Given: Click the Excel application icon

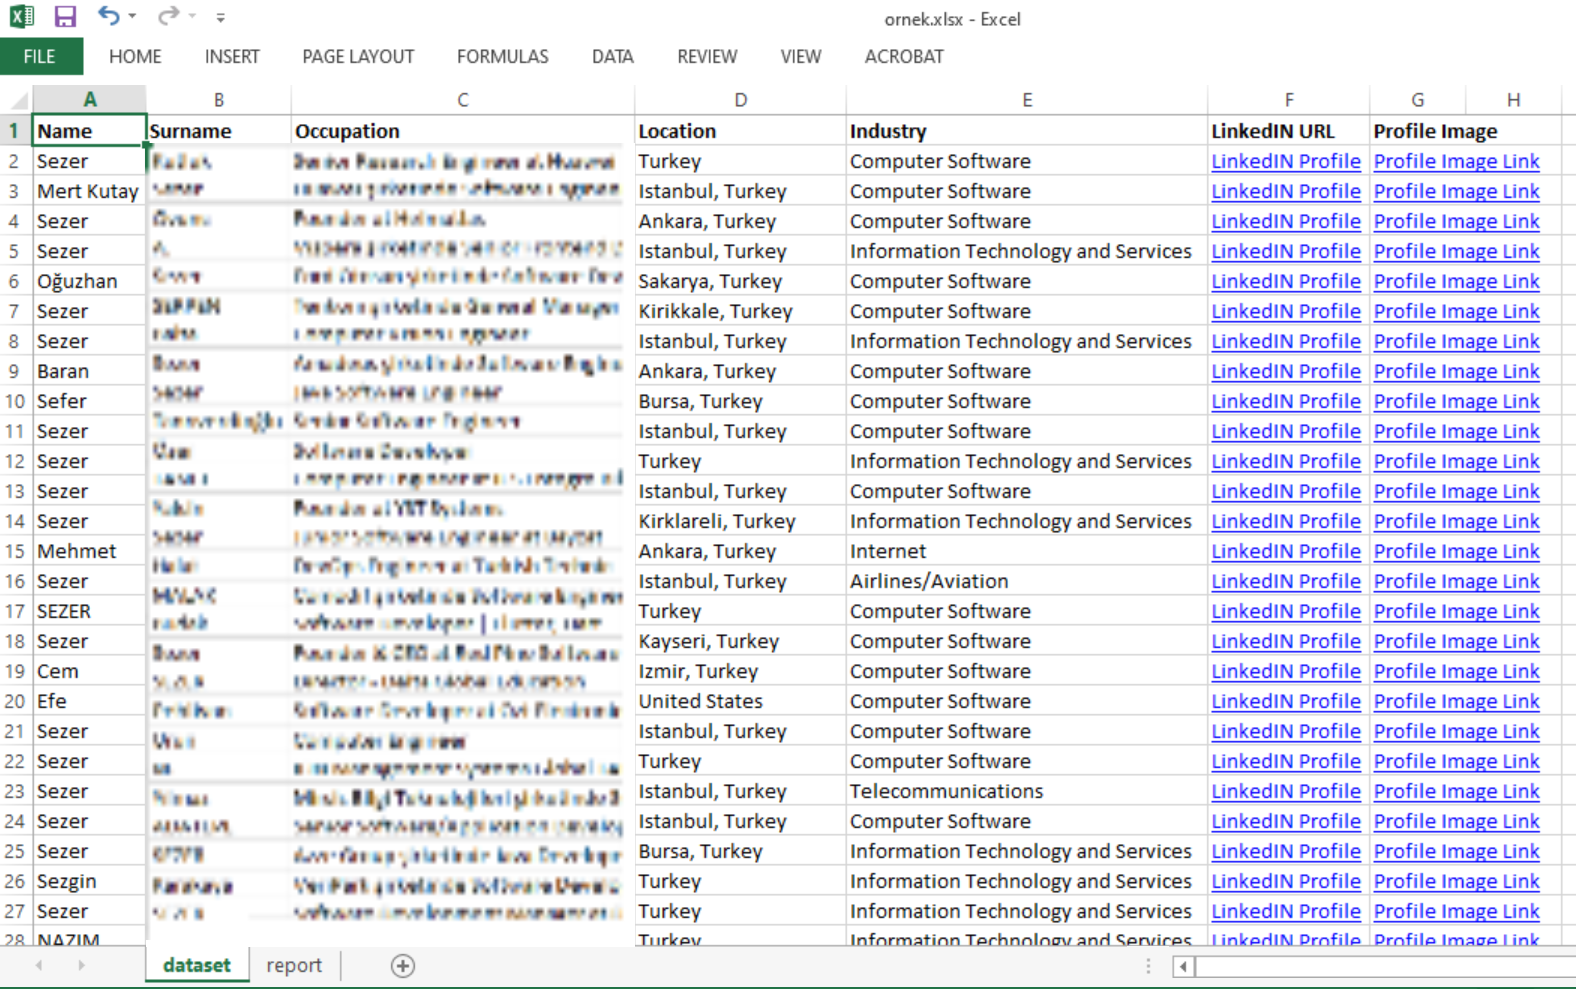Looking at the screenshot, I should tap(21, 16).
